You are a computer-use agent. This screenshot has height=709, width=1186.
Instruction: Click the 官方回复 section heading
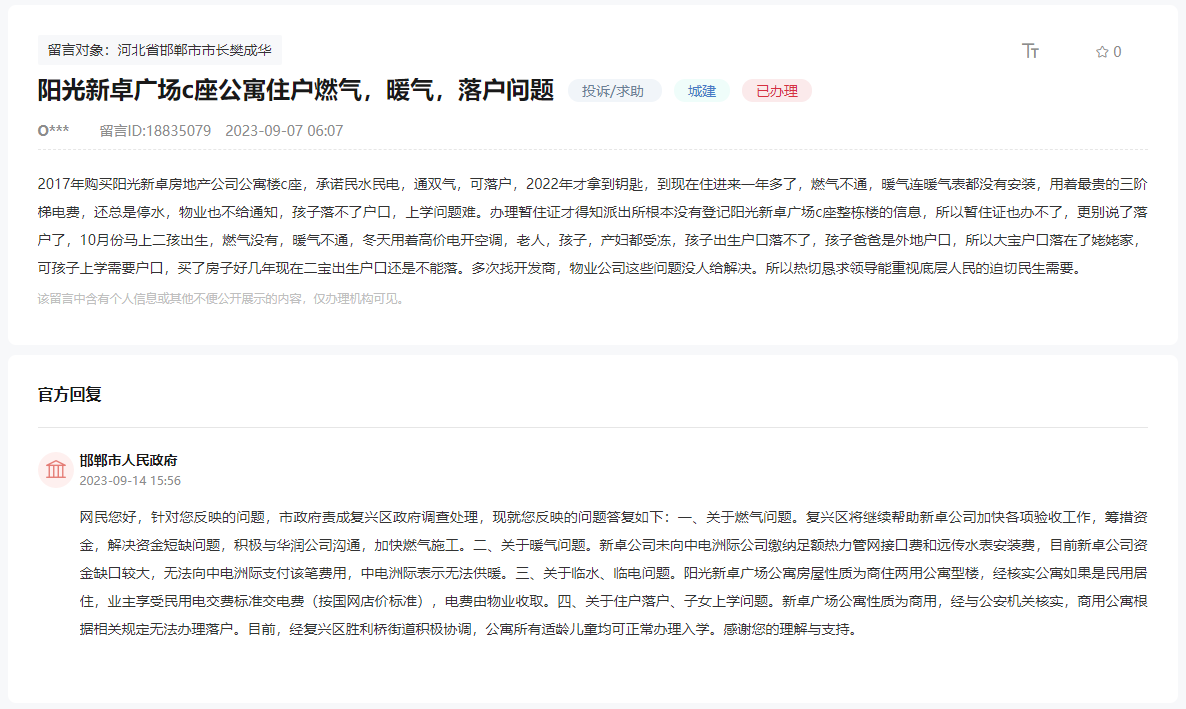point(70,394)
